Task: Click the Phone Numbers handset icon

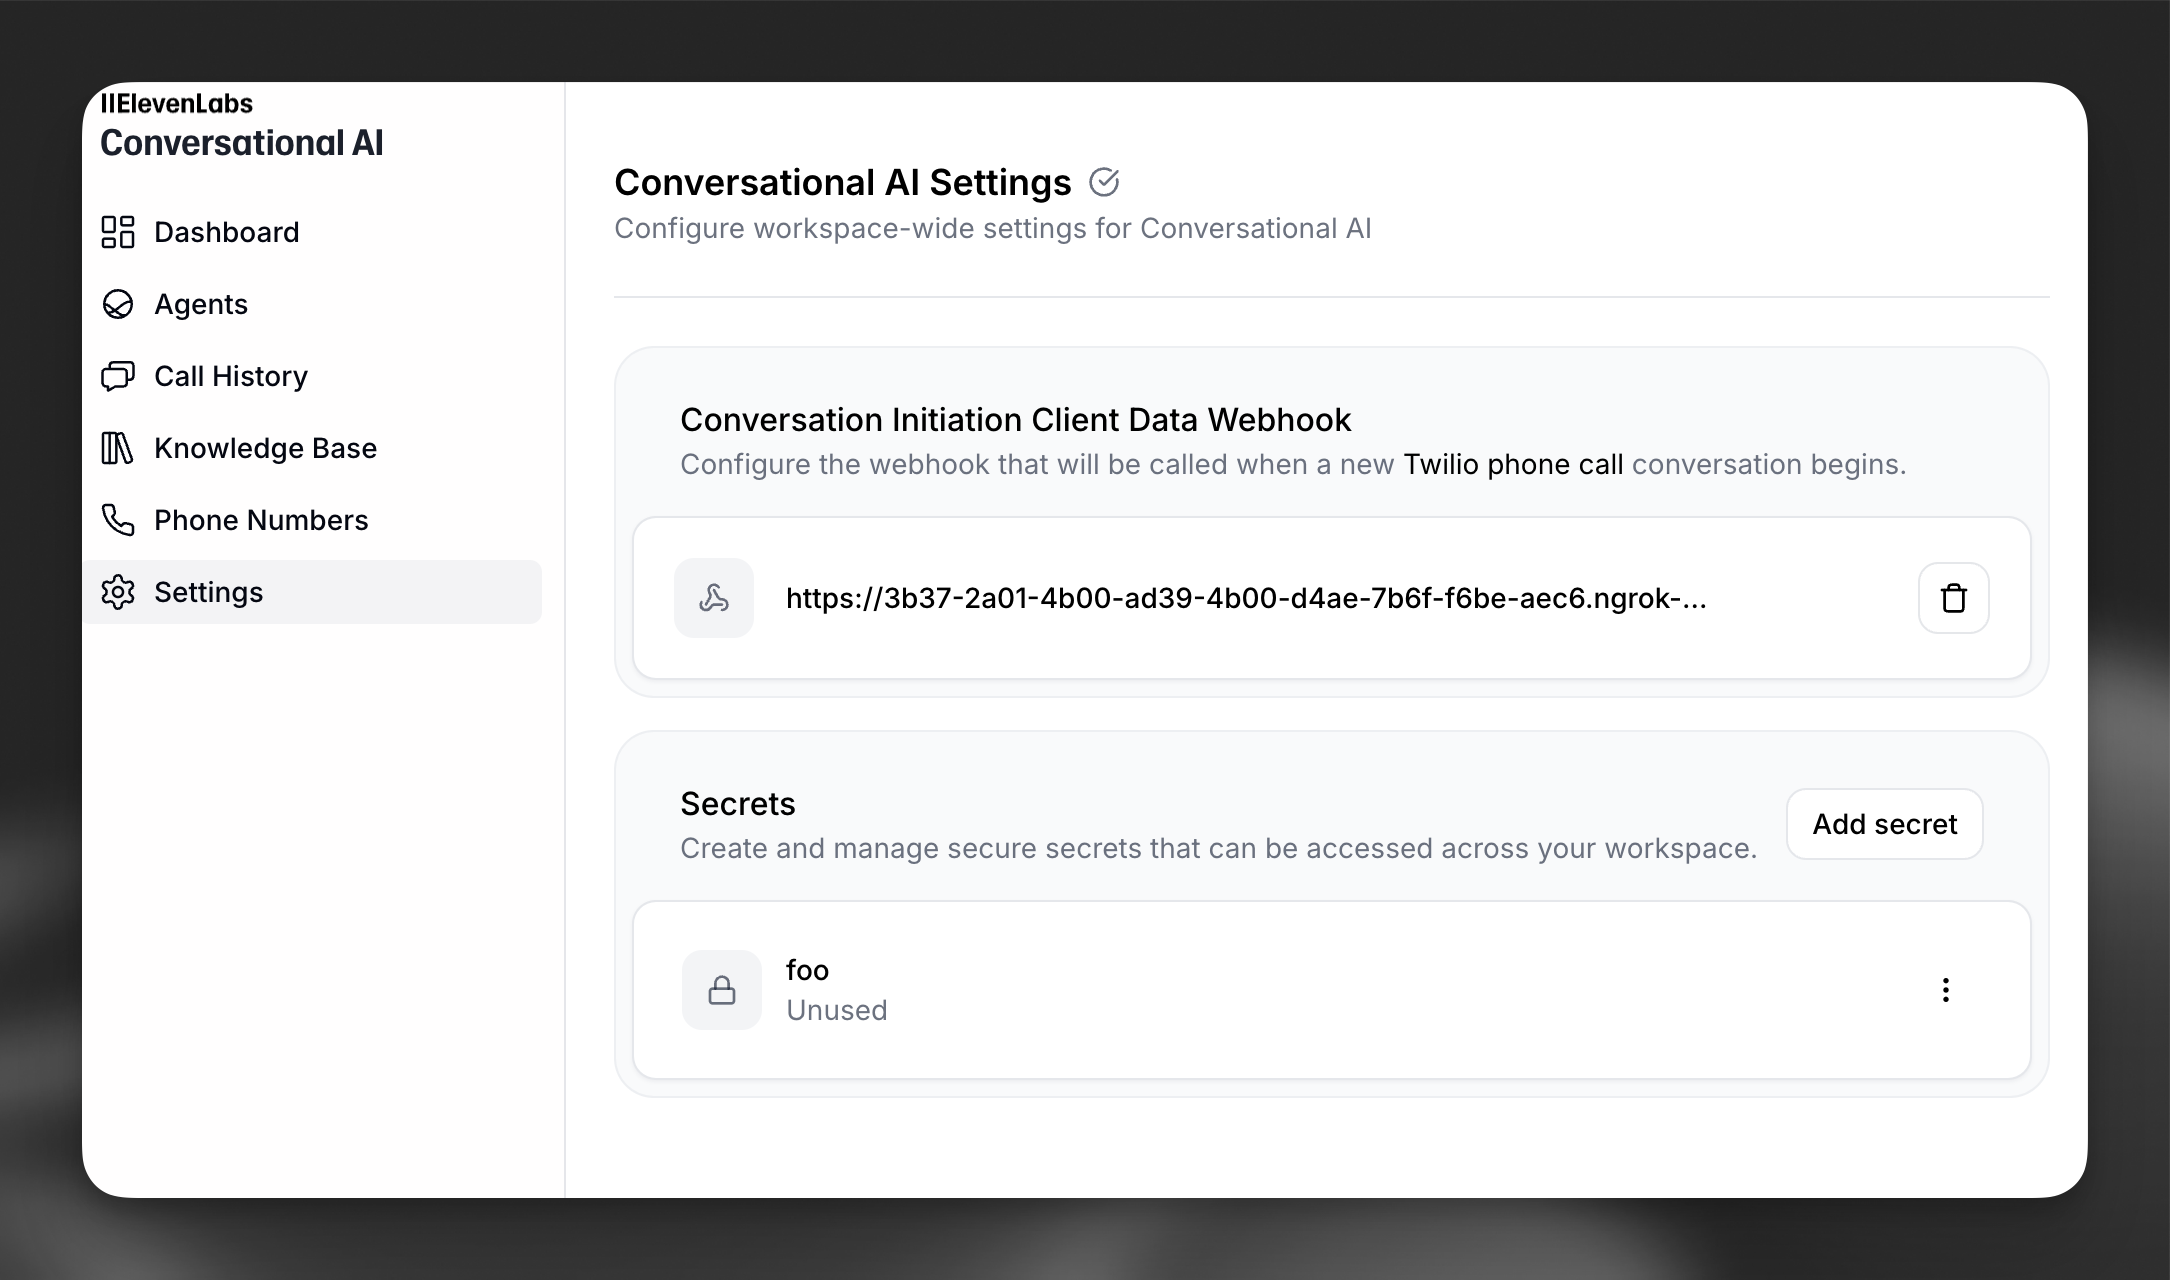Action: 118,520
